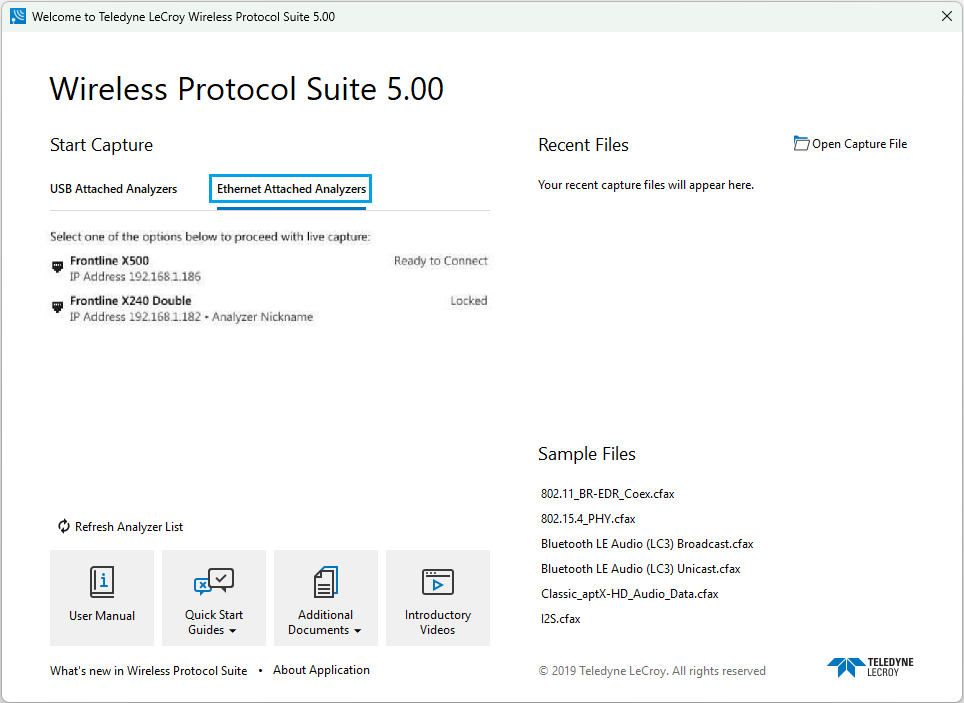Click the refresh arrows icon

point(64,526)
